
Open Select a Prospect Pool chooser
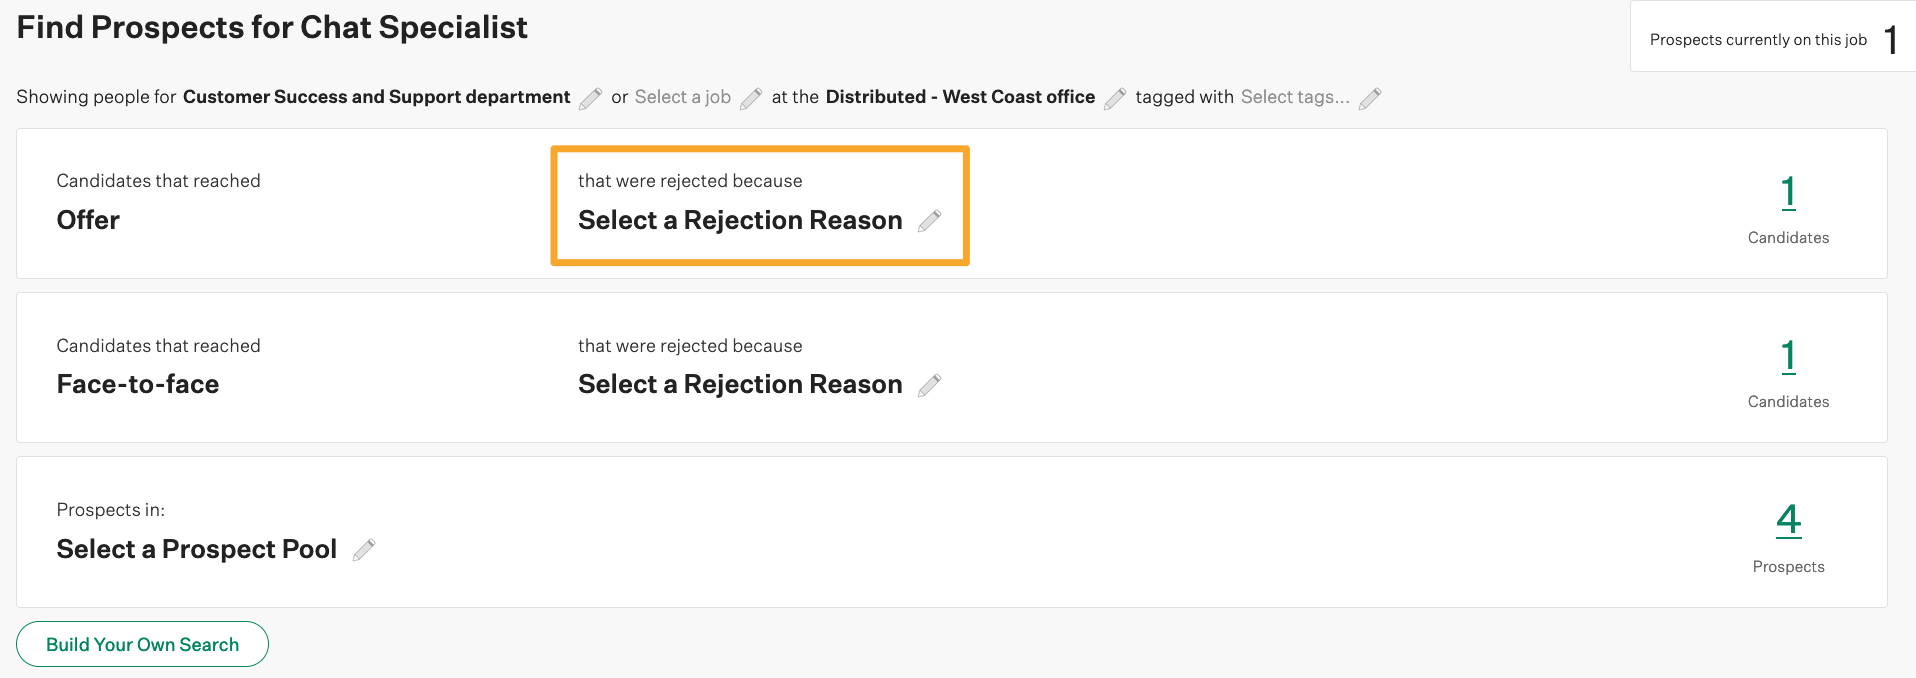(197, 549)
